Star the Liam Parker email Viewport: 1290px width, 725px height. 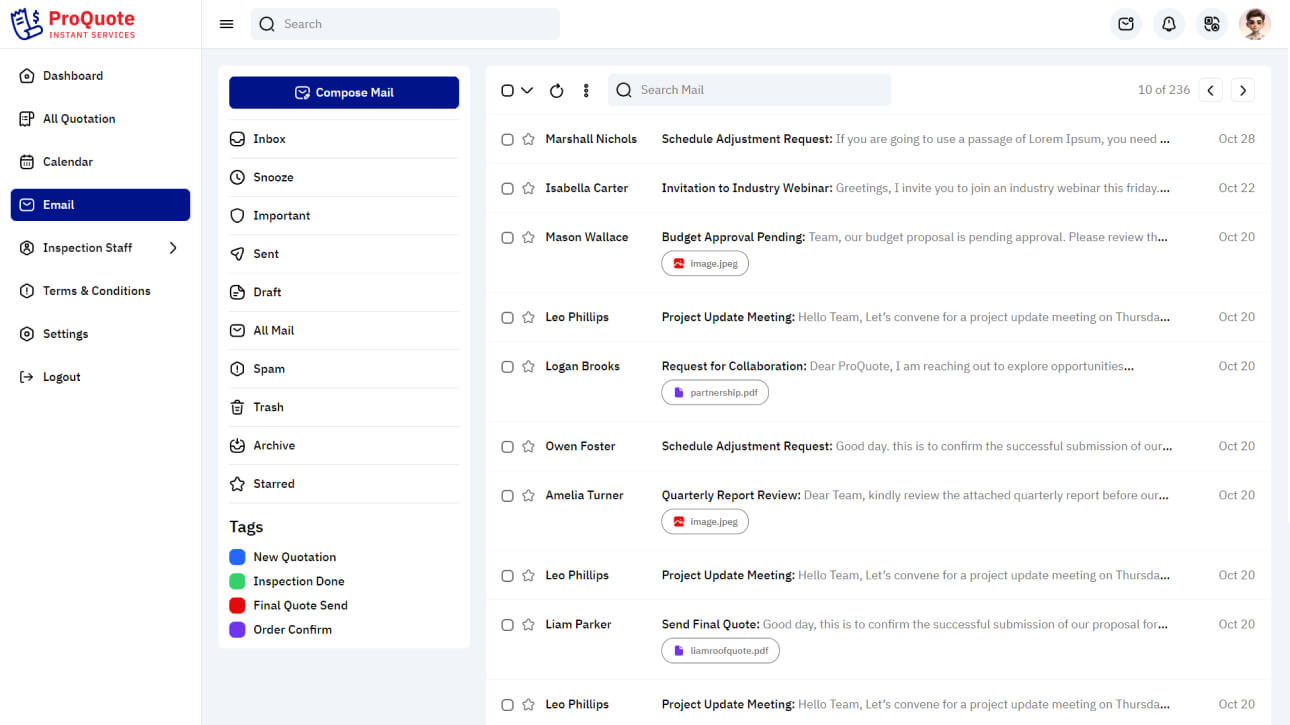(529, 625)
